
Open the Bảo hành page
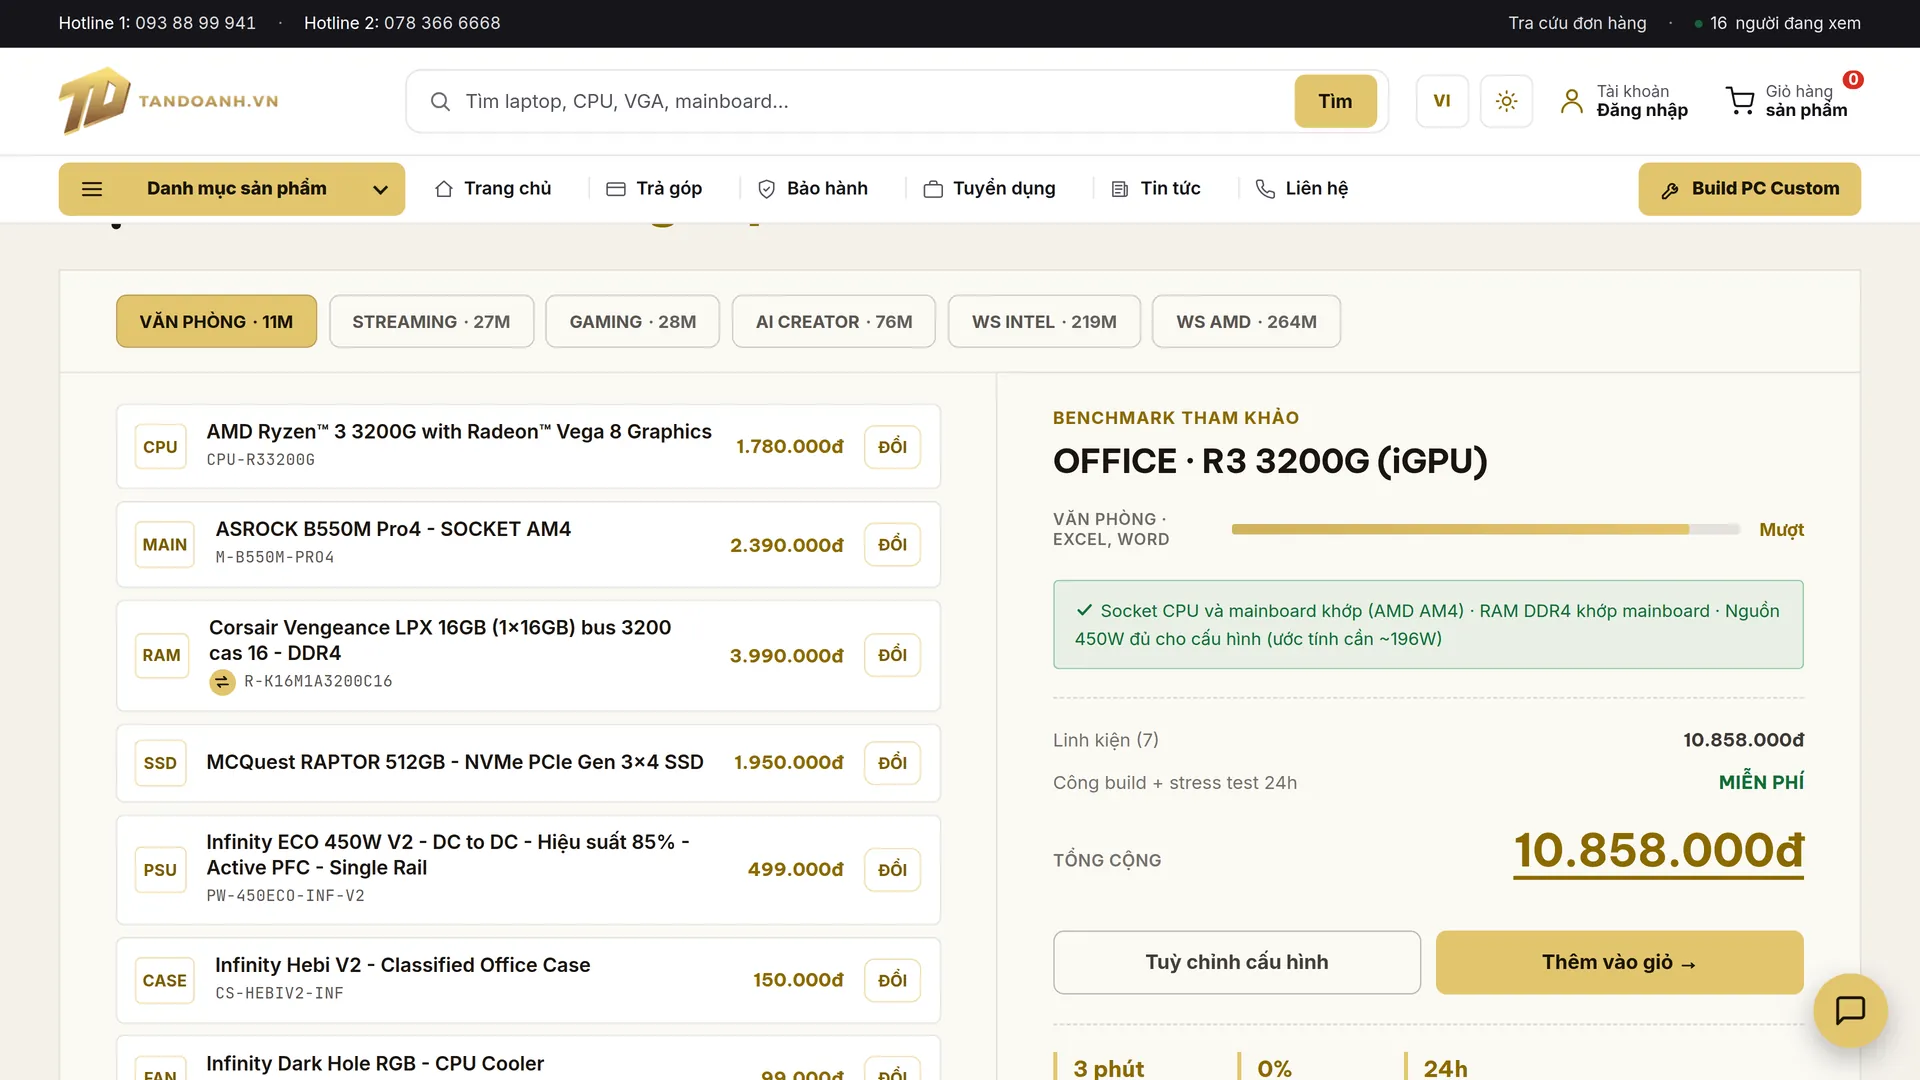[812, 189]
